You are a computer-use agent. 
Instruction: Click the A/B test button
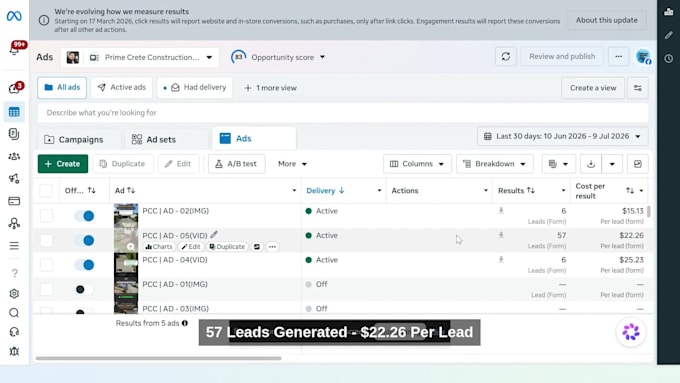236,164
